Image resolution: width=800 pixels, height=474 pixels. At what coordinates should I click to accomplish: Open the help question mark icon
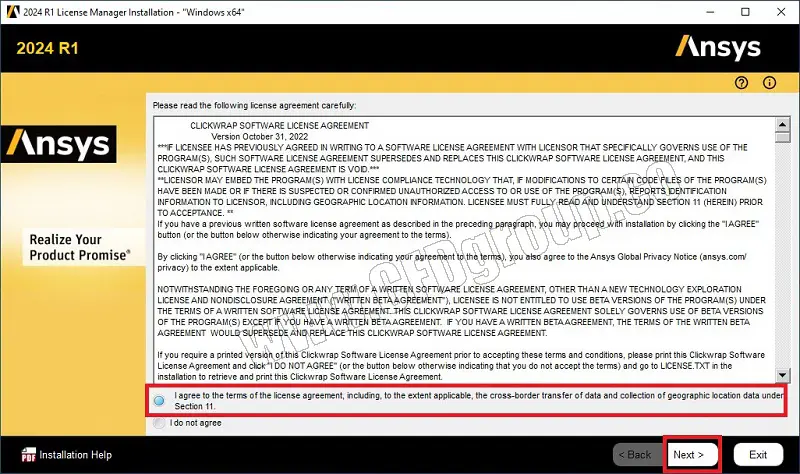pyautogui.click(x=741, y=83)
